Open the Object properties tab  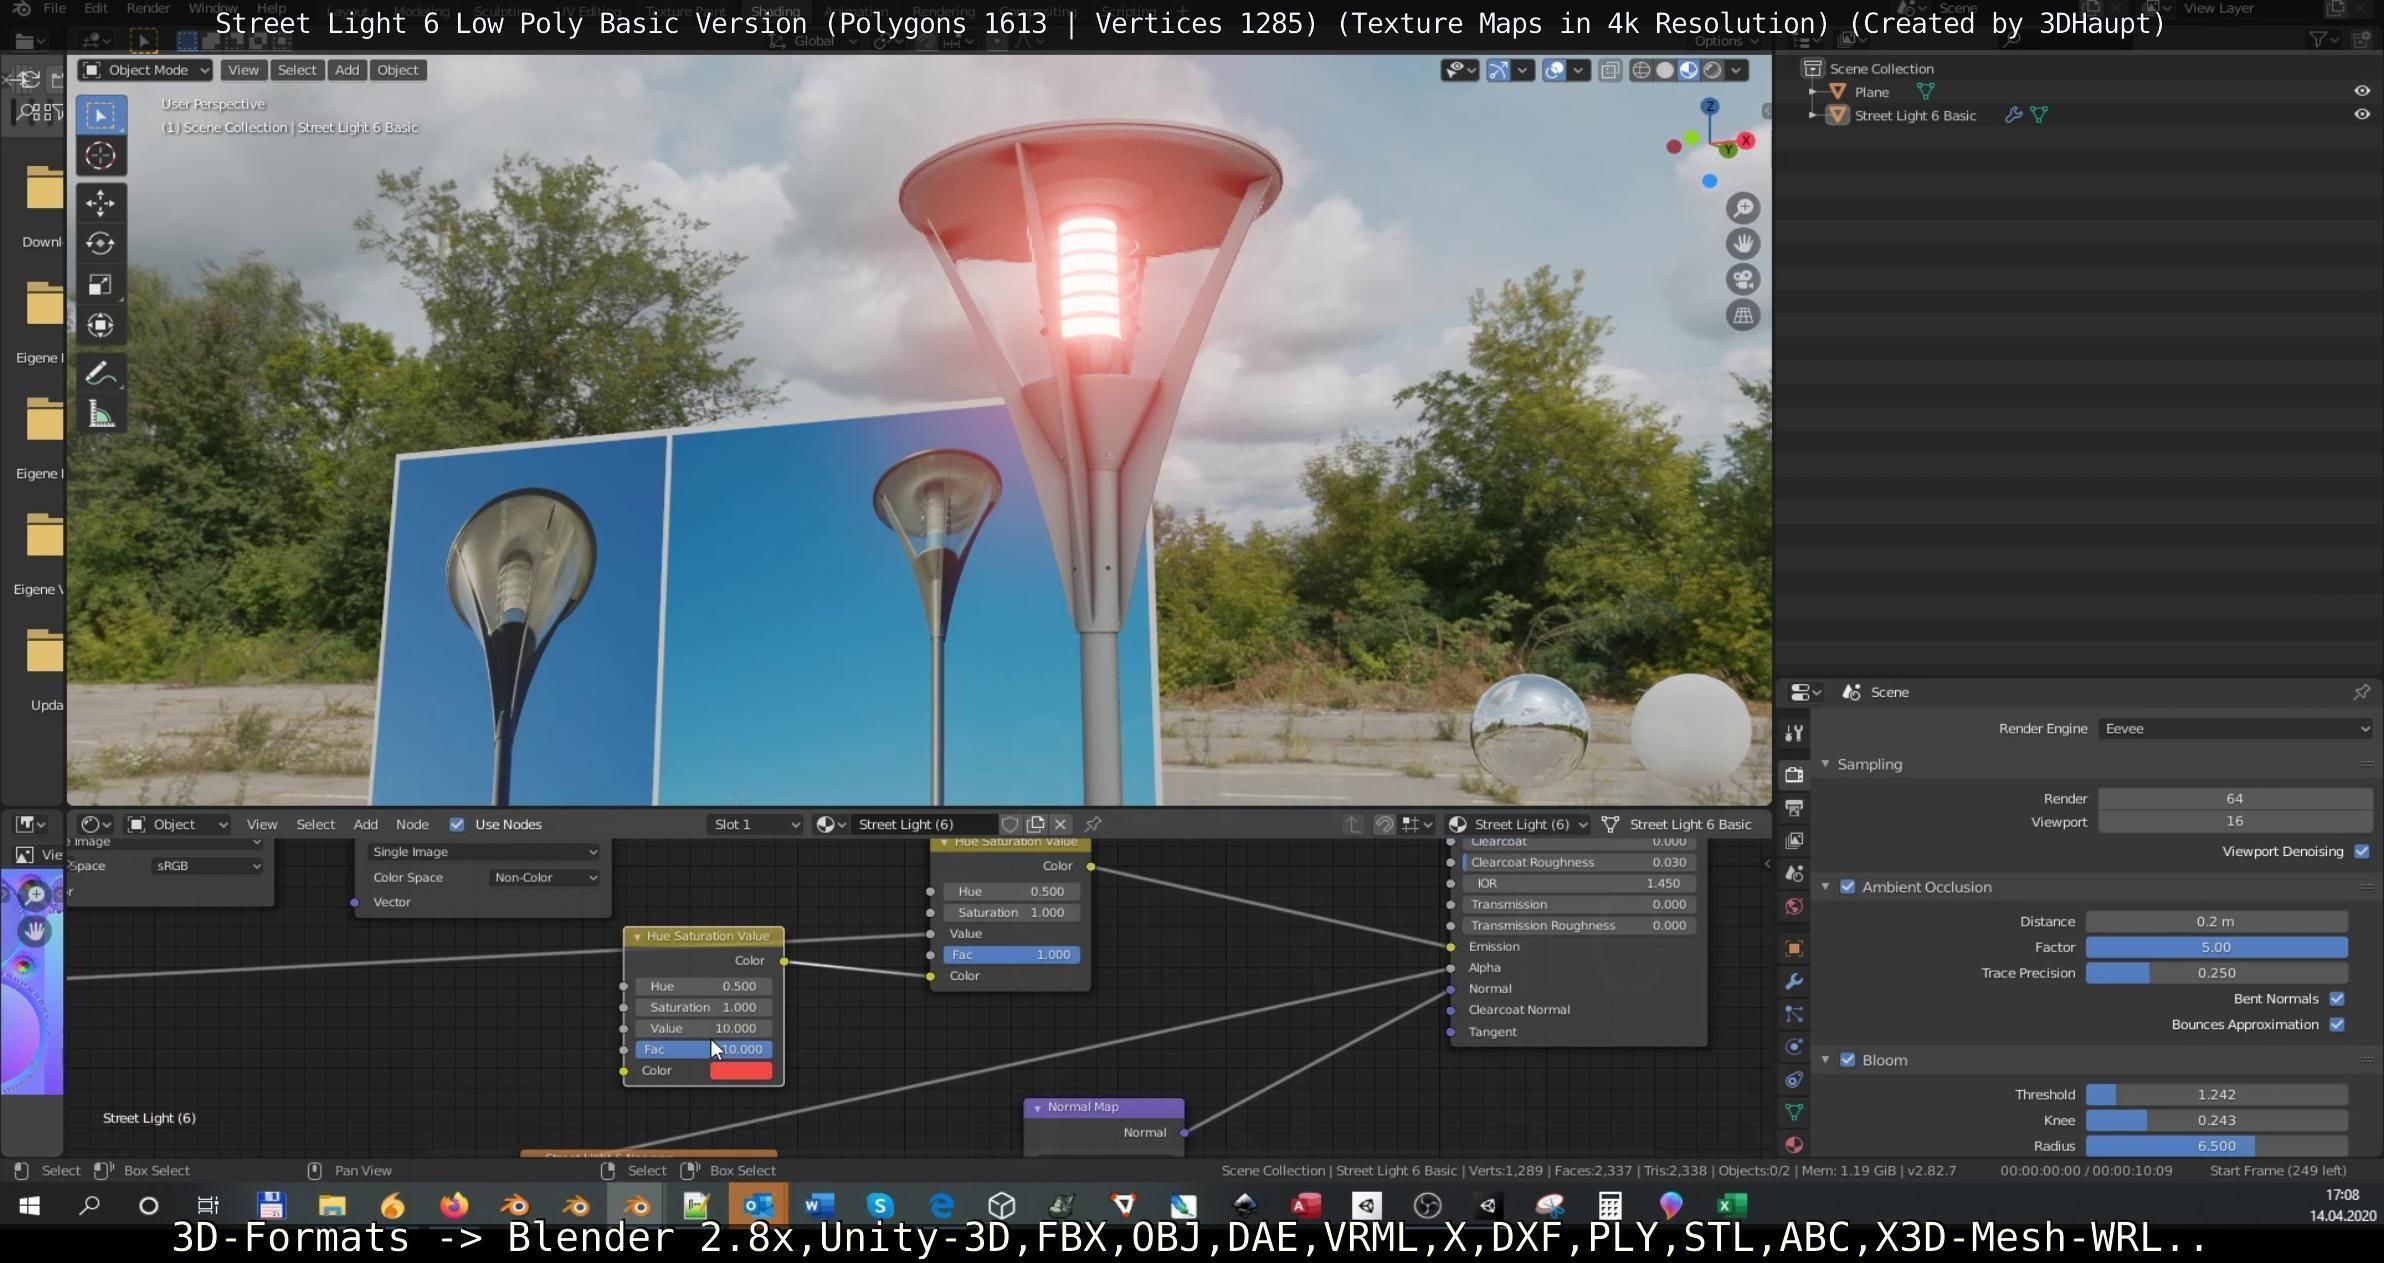[1794, 948]
